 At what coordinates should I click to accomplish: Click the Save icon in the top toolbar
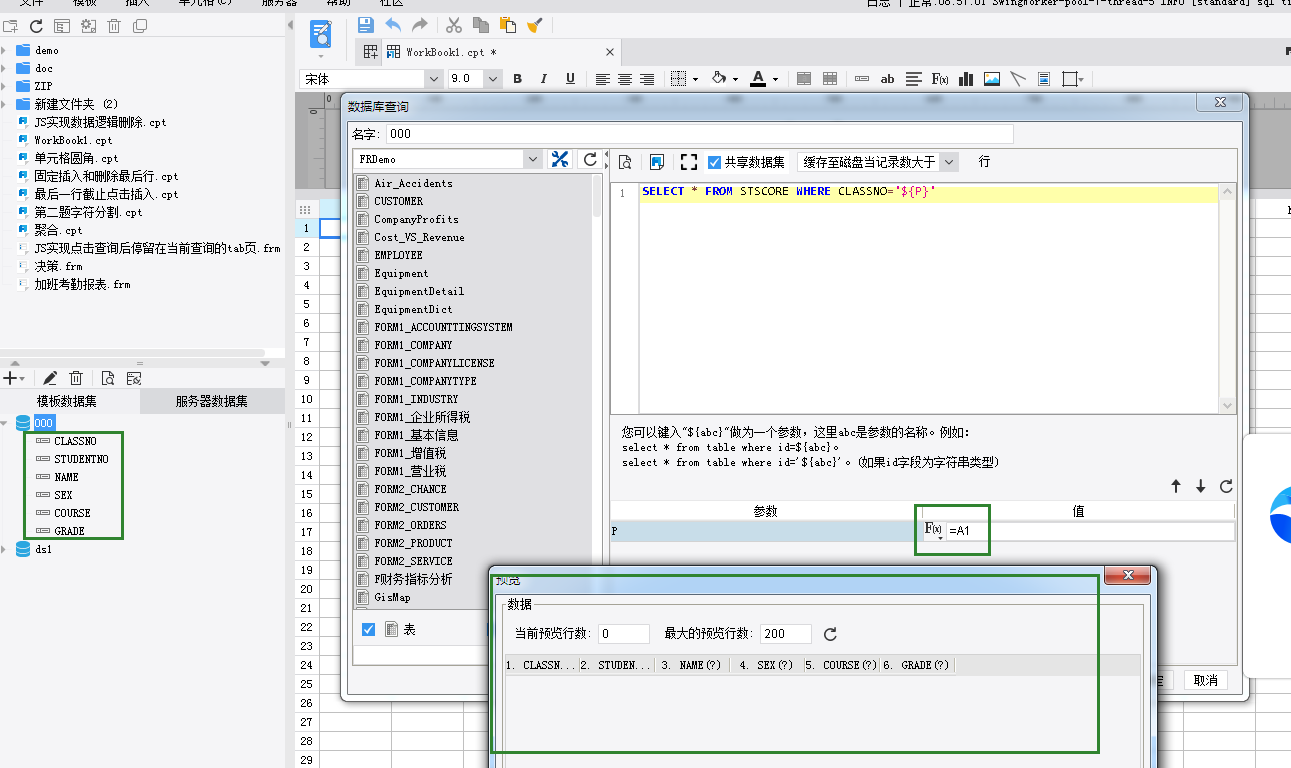(x=366, y=25)
